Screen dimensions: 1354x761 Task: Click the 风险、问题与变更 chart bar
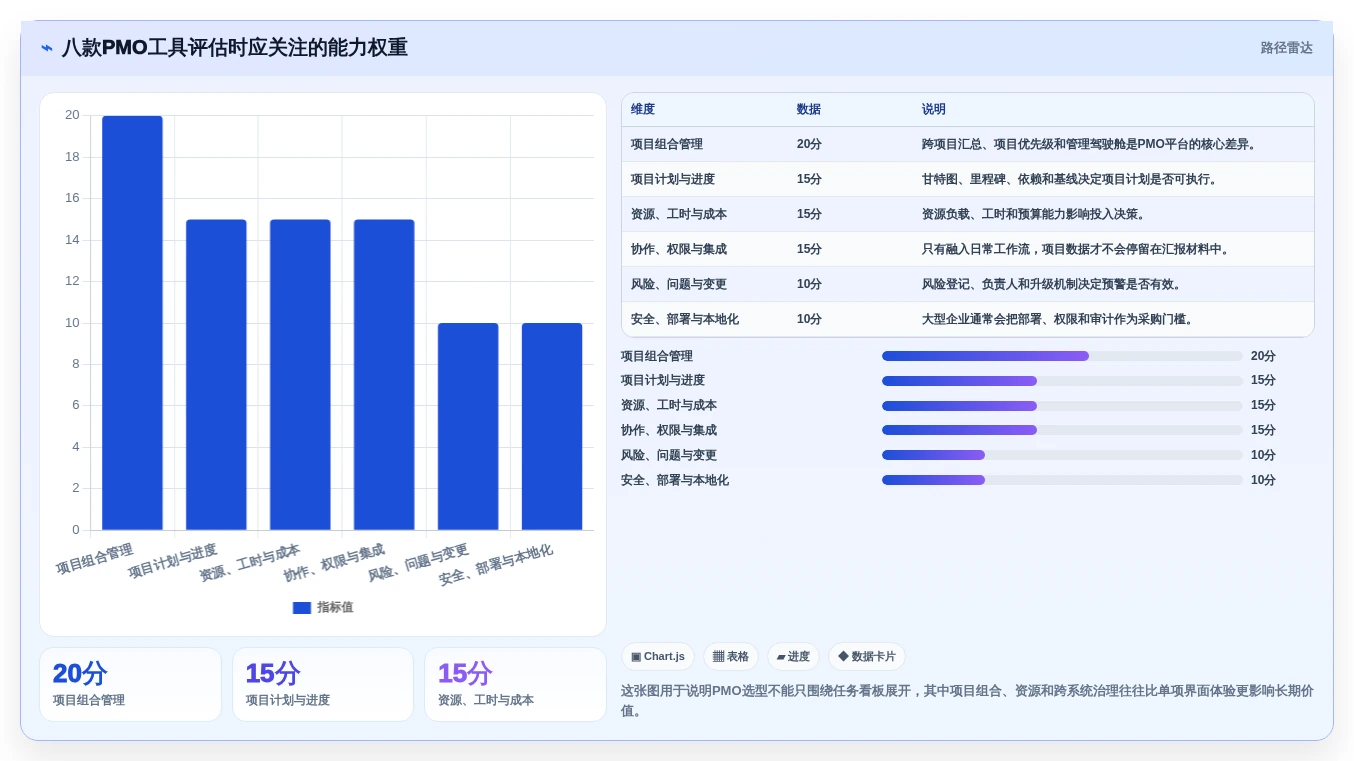click(x=468, y=427)
